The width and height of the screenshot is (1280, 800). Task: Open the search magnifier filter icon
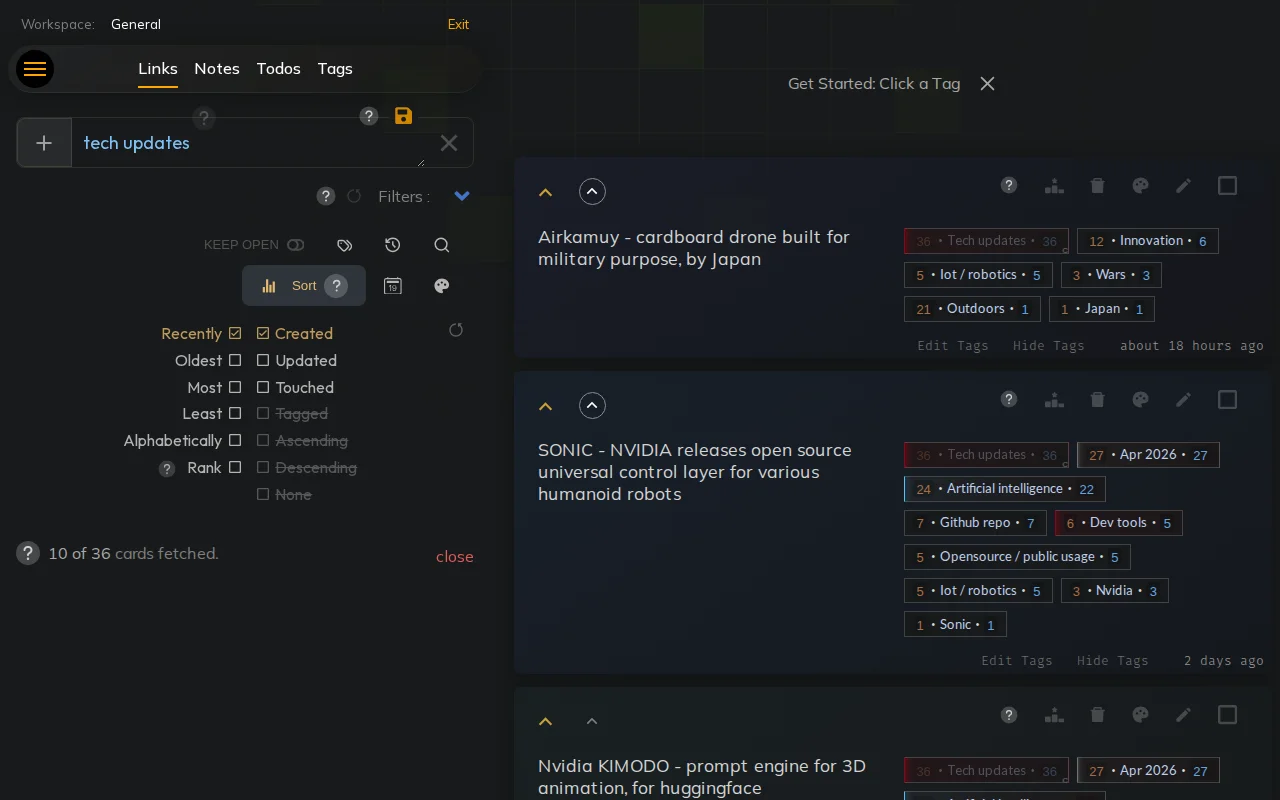click(x=442, y=245)
